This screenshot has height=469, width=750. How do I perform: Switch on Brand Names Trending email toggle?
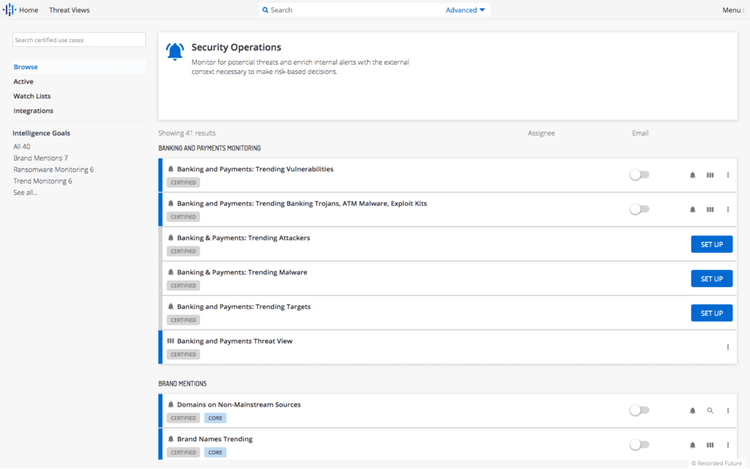coord(639,445)
